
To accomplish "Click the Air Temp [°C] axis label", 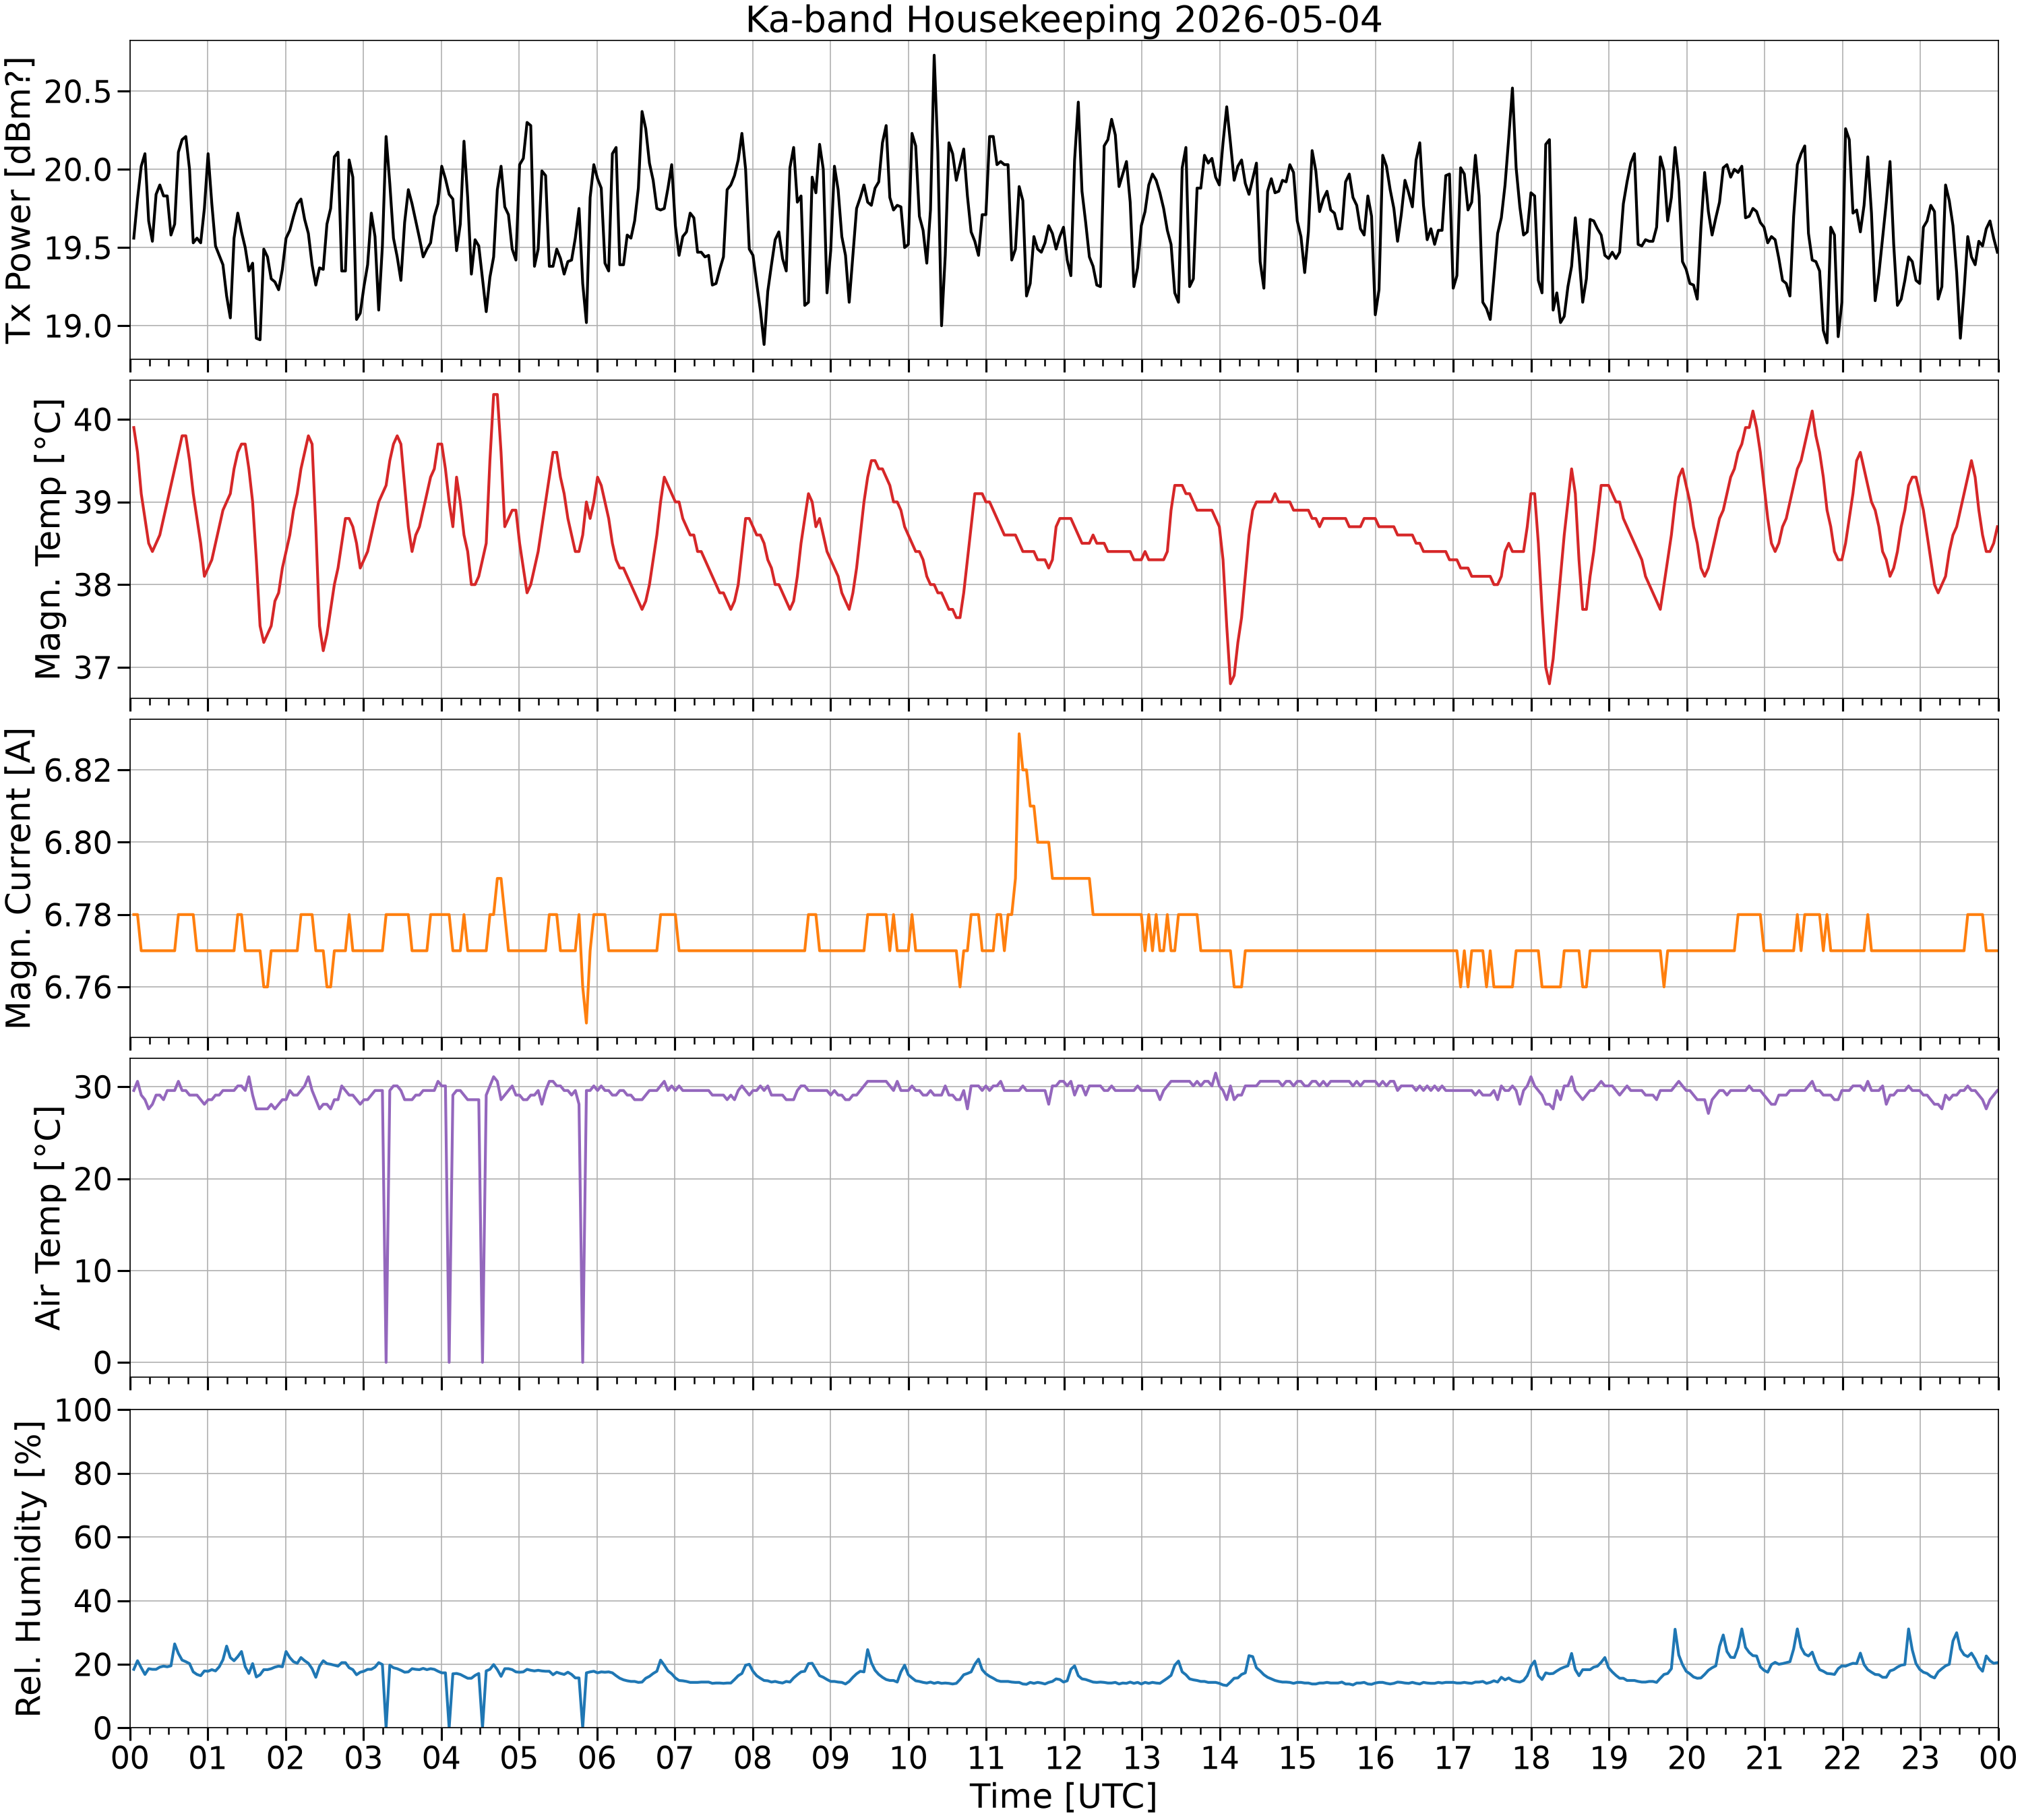I will click(48, 1218).
